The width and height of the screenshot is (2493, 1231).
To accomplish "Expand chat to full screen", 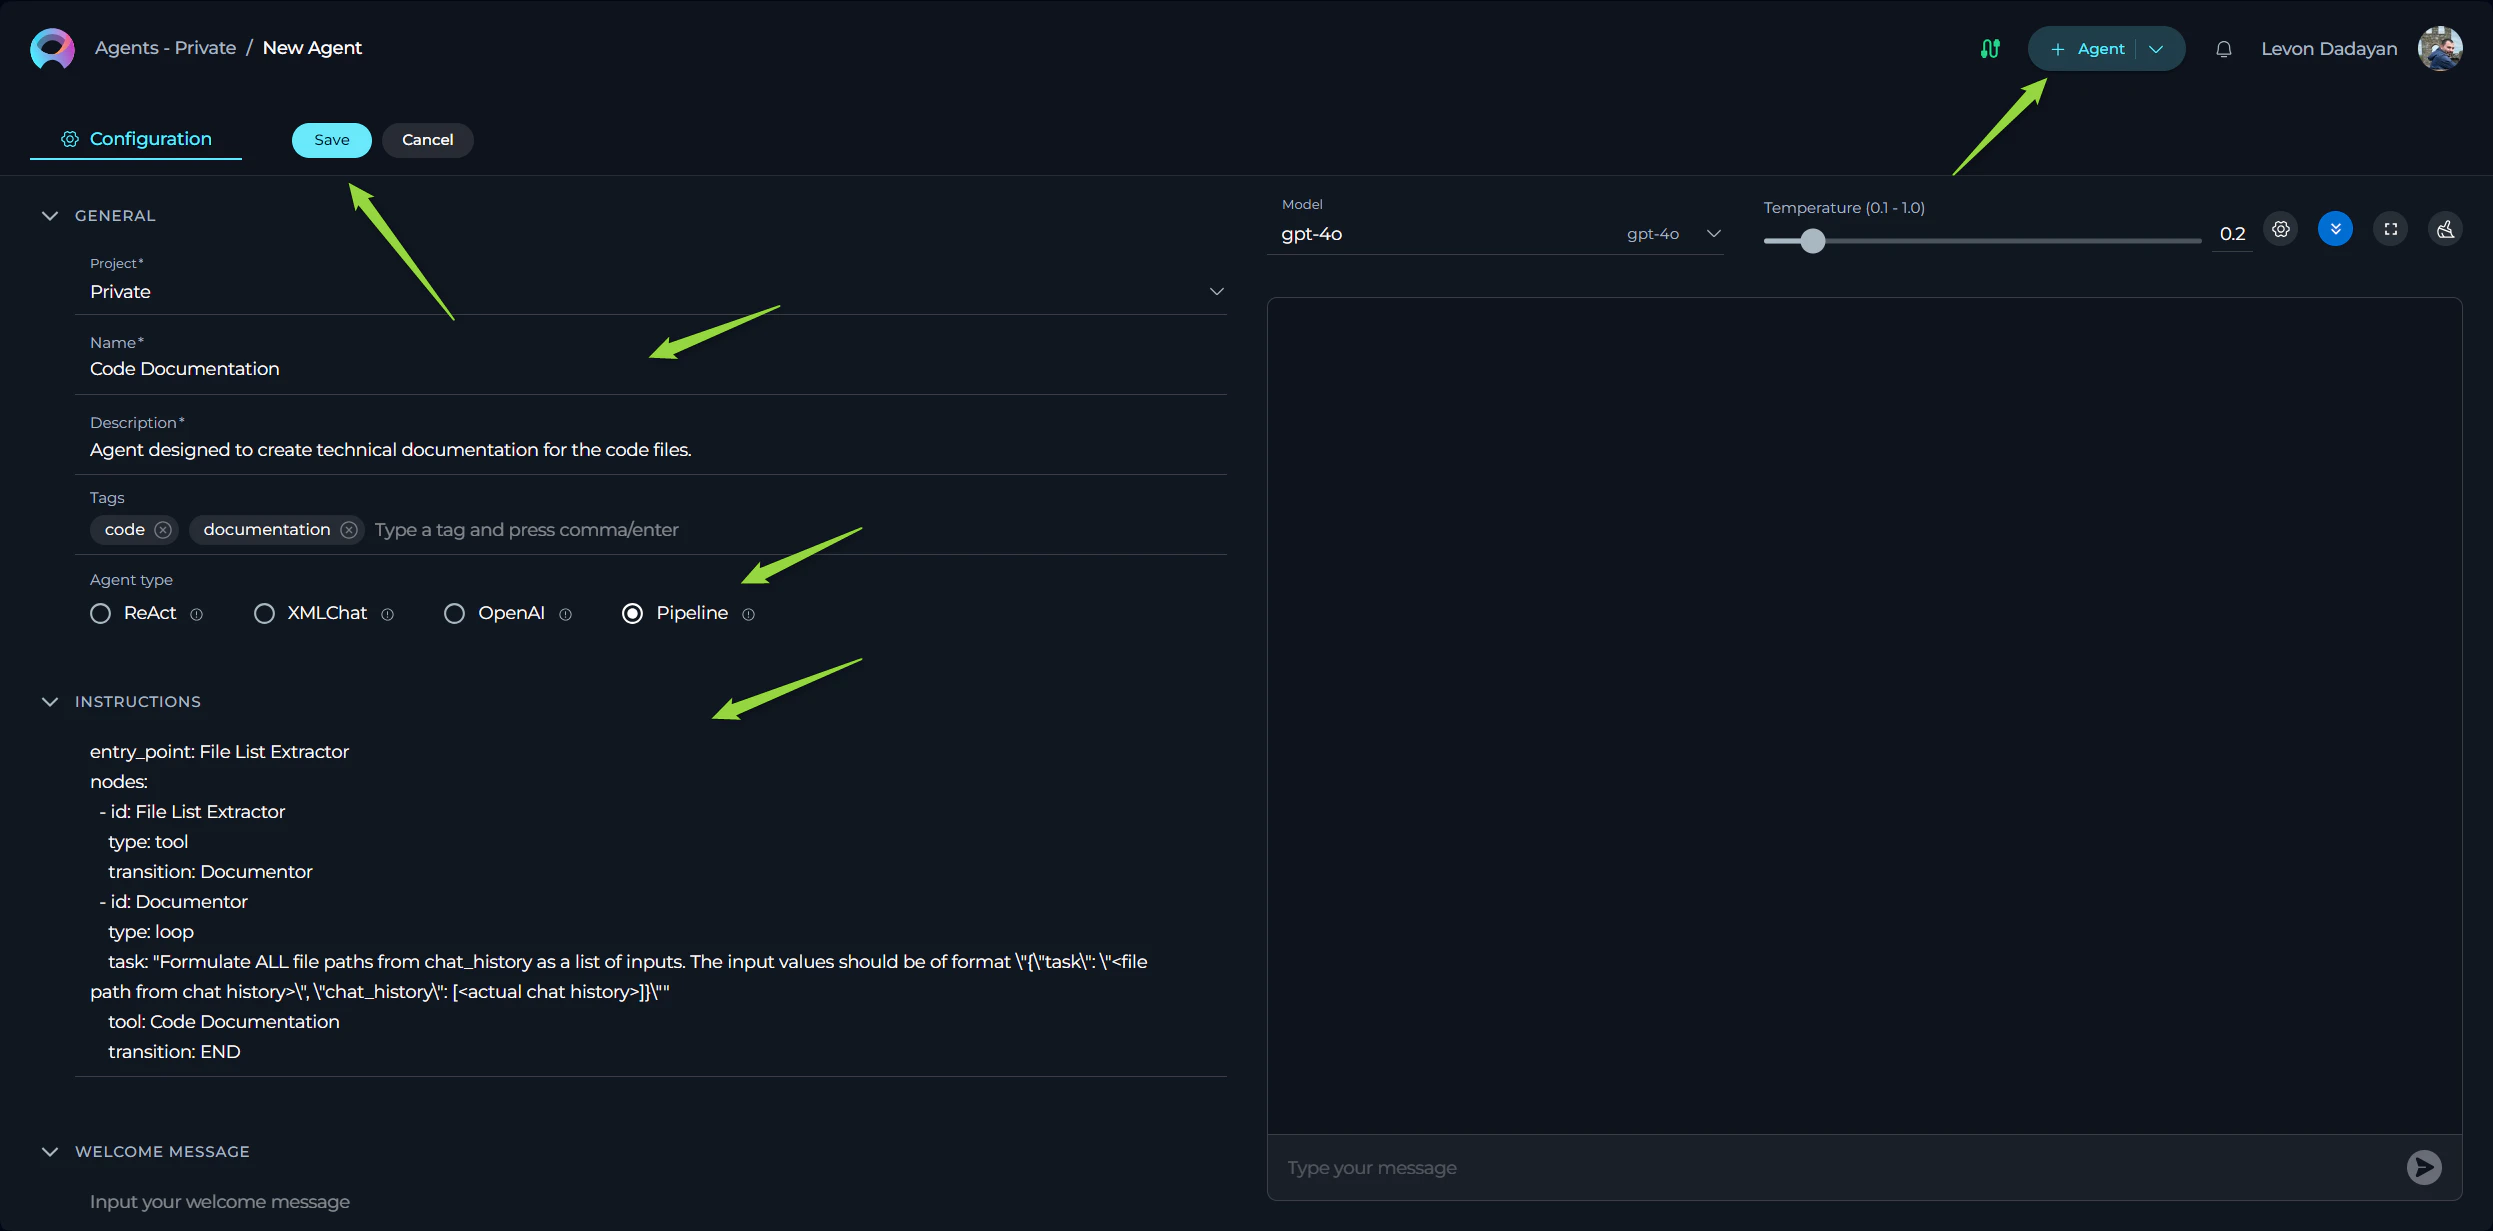I will (x=2390, y=230).
